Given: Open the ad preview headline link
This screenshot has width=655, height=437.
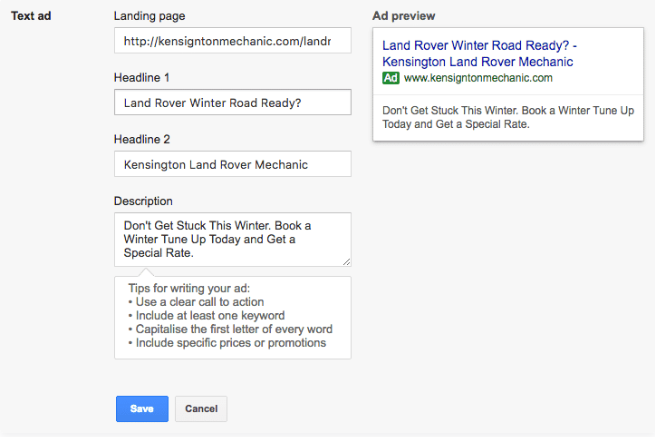Looking at the screenshot, I should tap(479, 53).
